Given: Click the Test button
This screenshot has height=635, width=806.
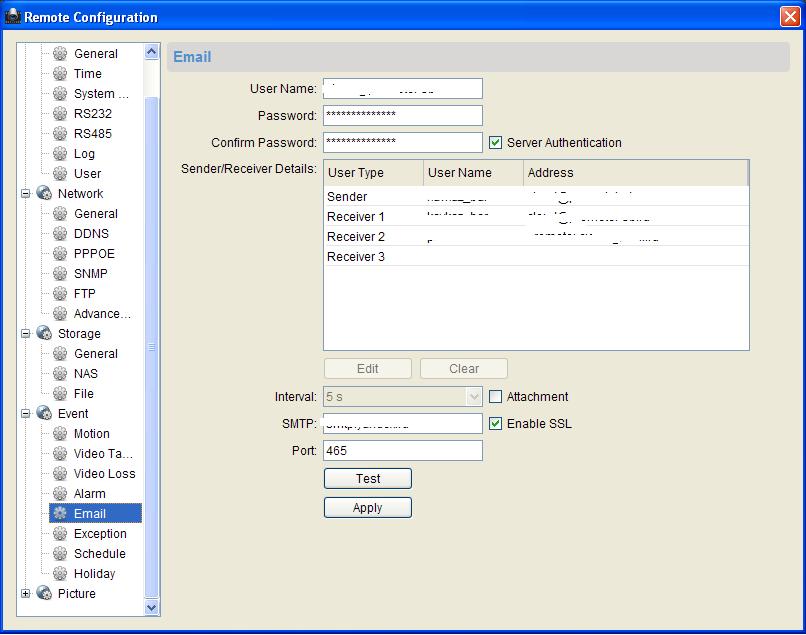Looking at the screenshot, I should point(368,479).
